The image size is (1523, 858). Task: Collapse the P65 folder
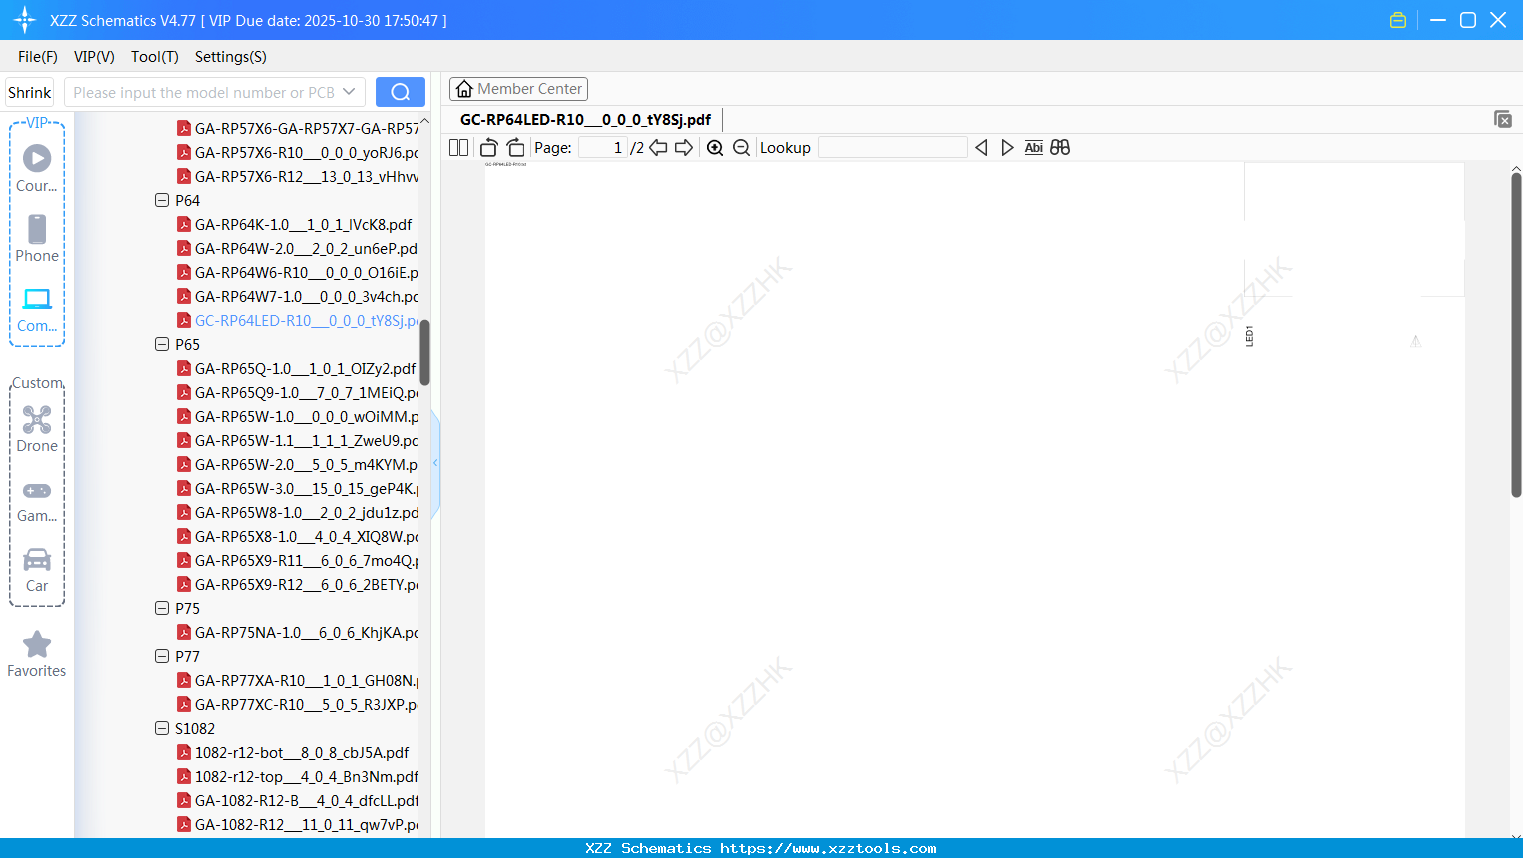(162, 344)
